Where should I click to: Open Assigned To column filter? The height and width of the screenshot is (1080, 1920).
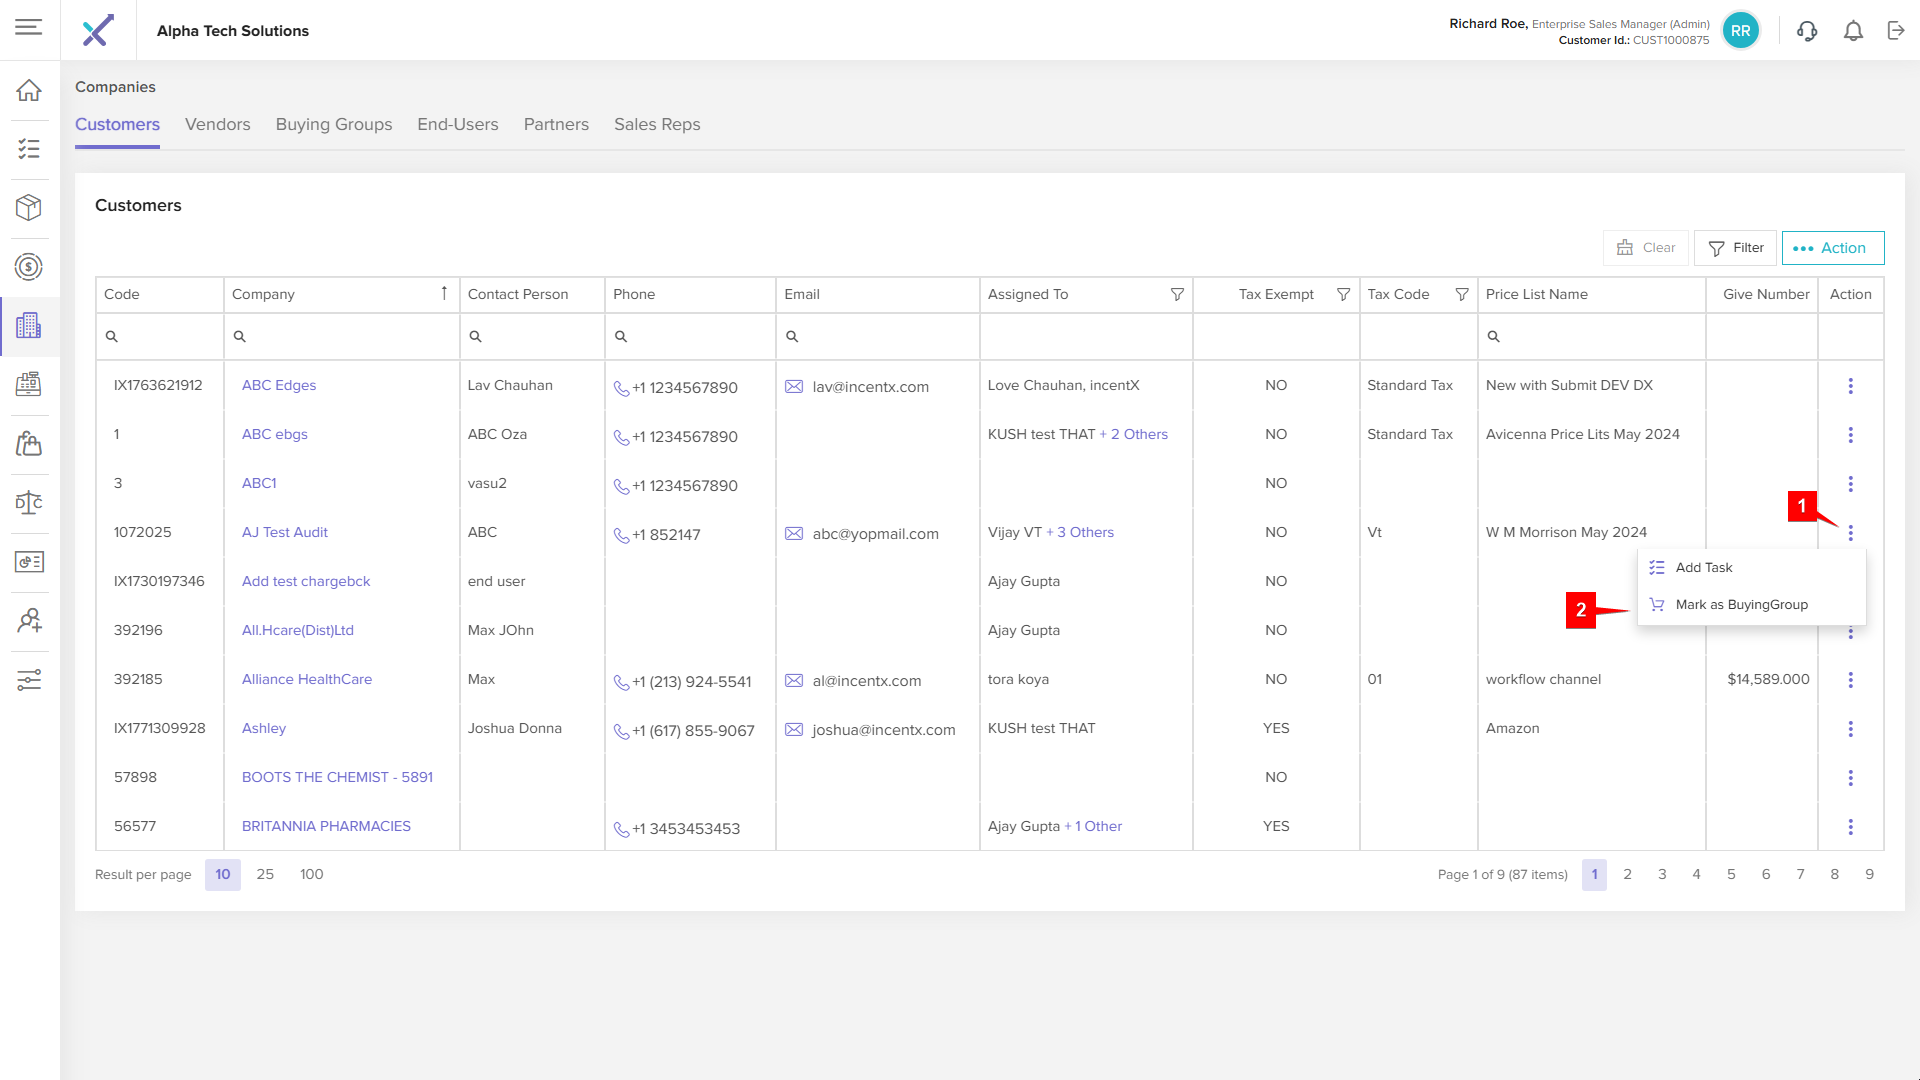pos(1177,295)
